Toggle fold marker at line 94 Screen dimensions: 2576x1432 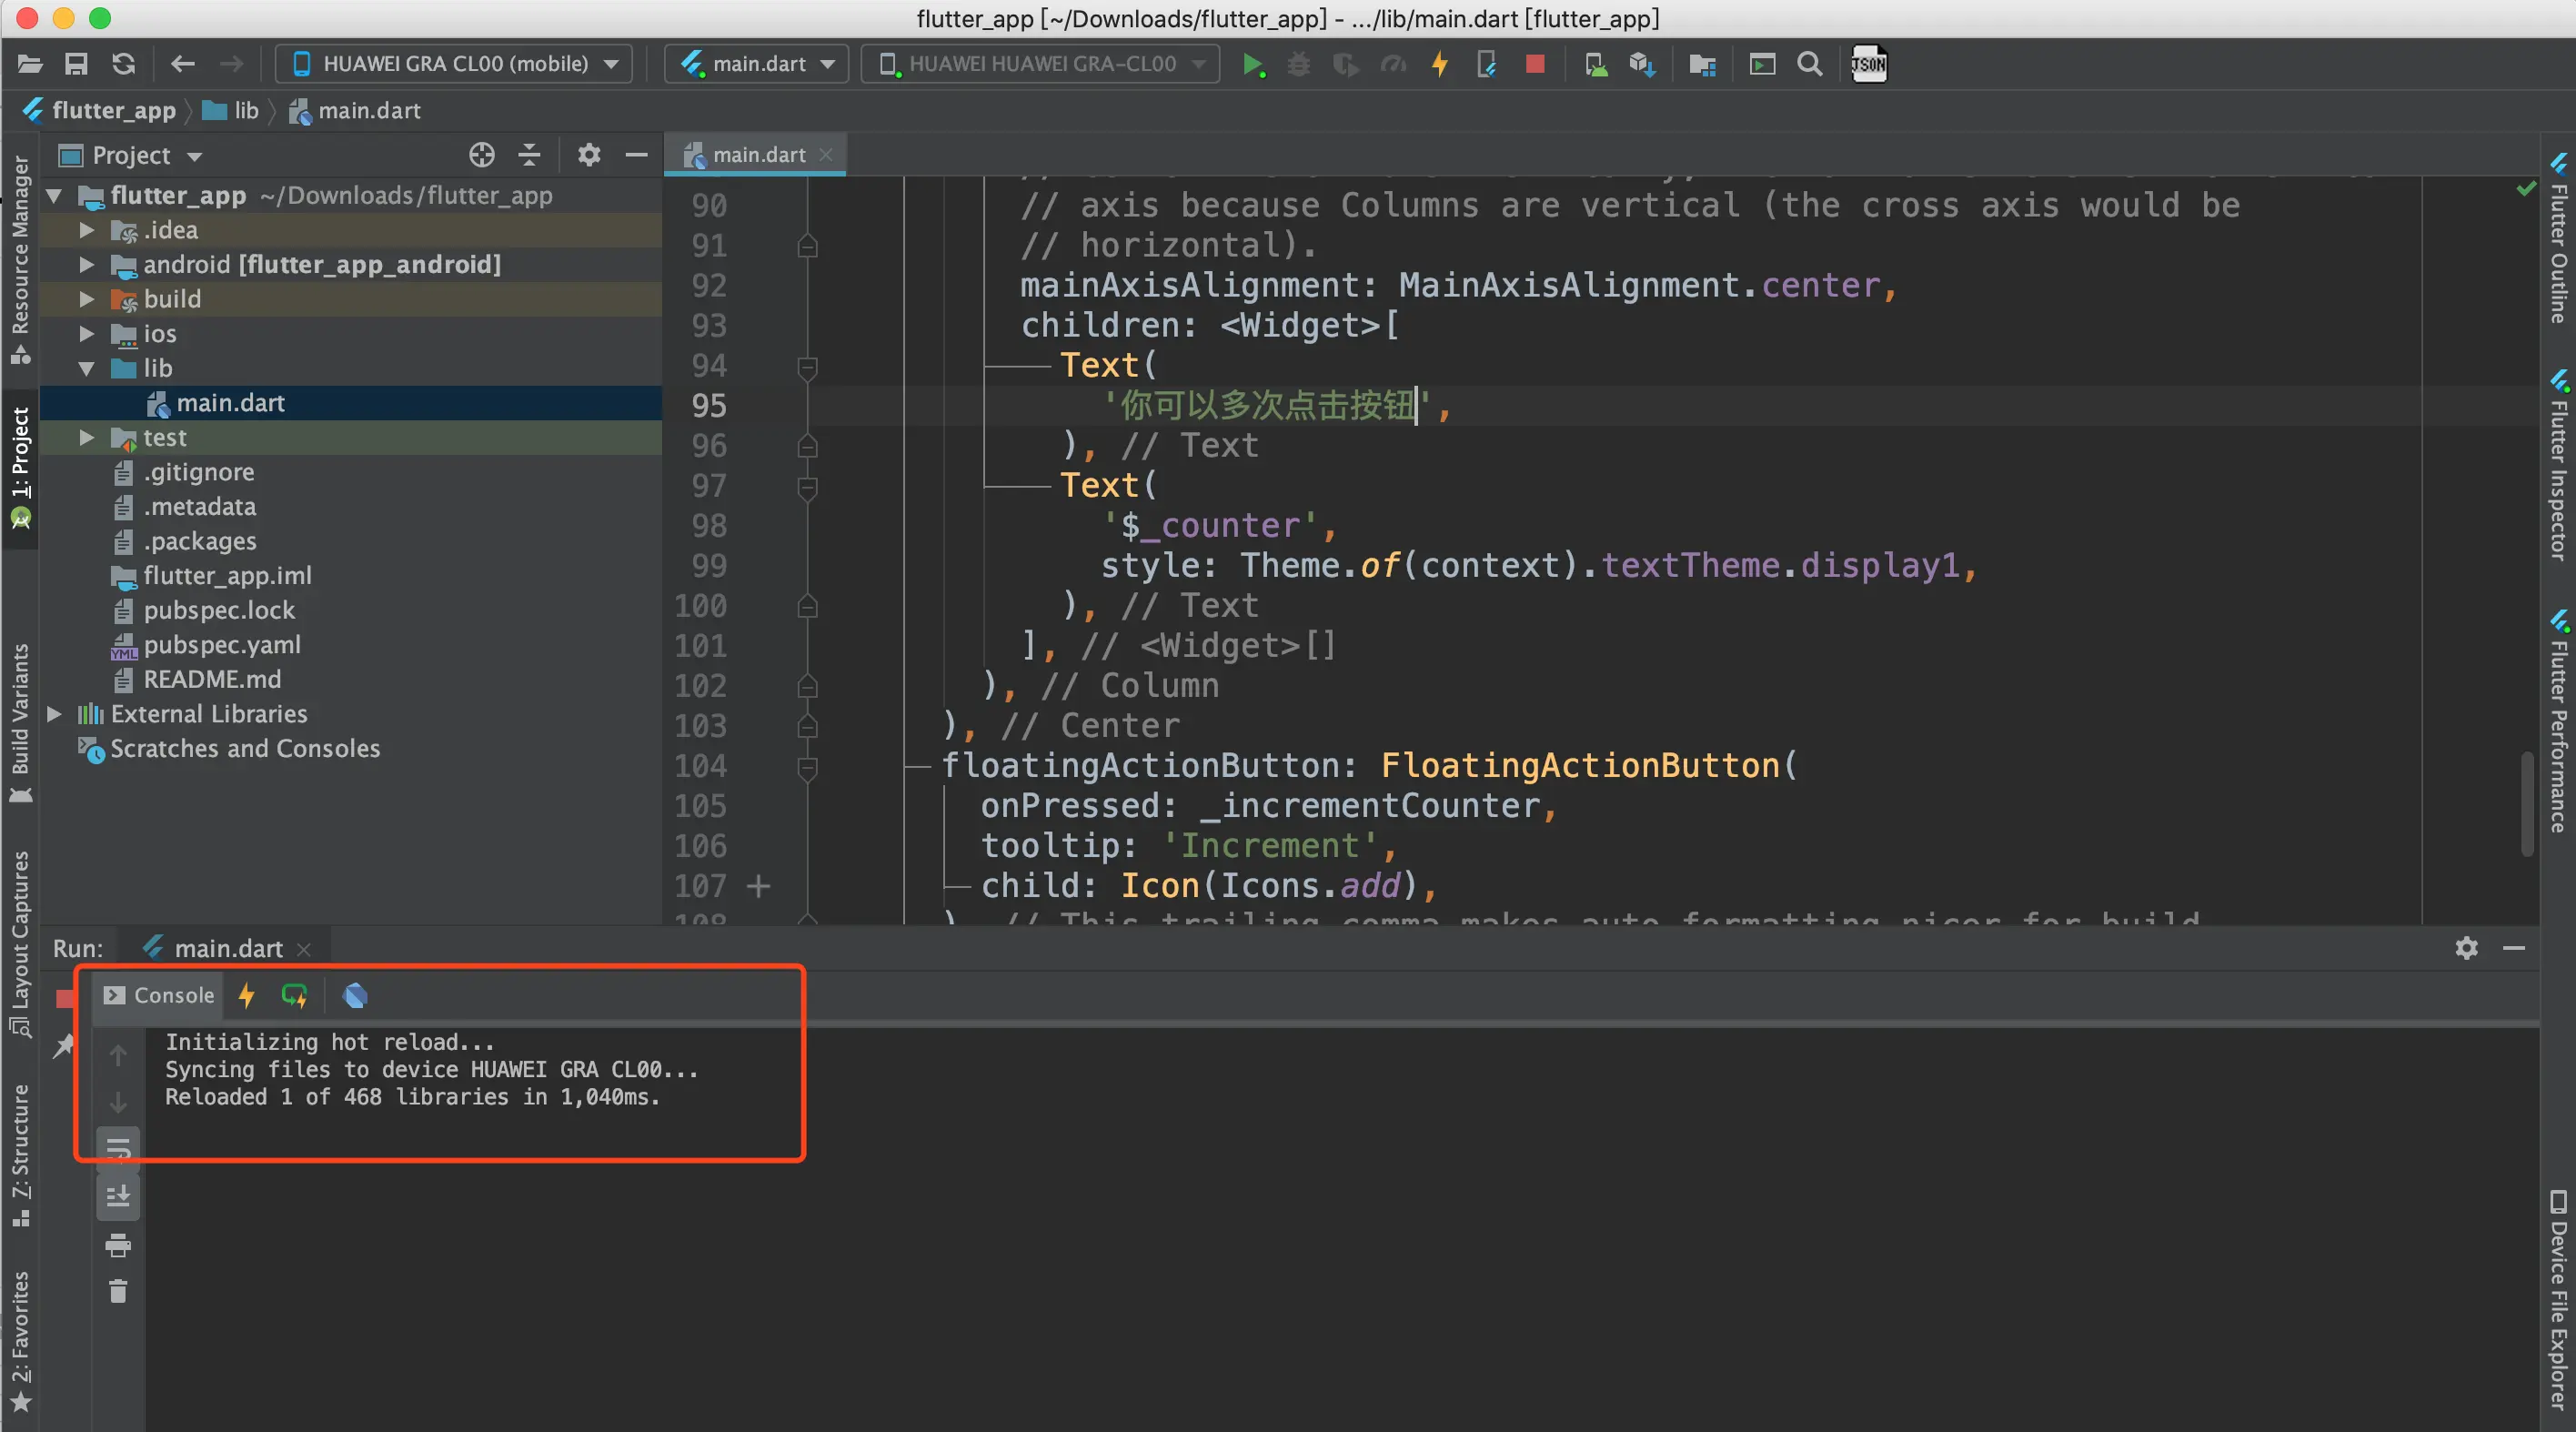[807, 367]
